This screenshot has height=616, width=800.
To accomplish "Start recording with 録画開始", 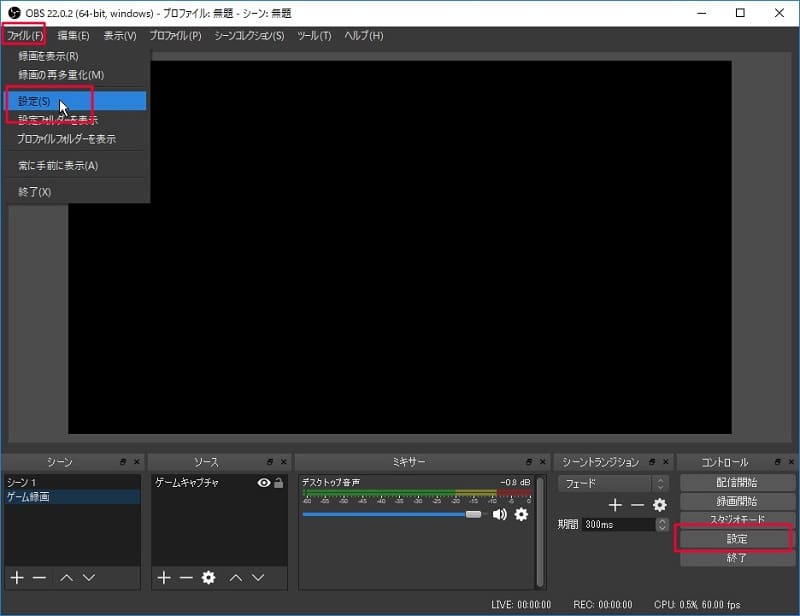I will click(x=738, y=503).
